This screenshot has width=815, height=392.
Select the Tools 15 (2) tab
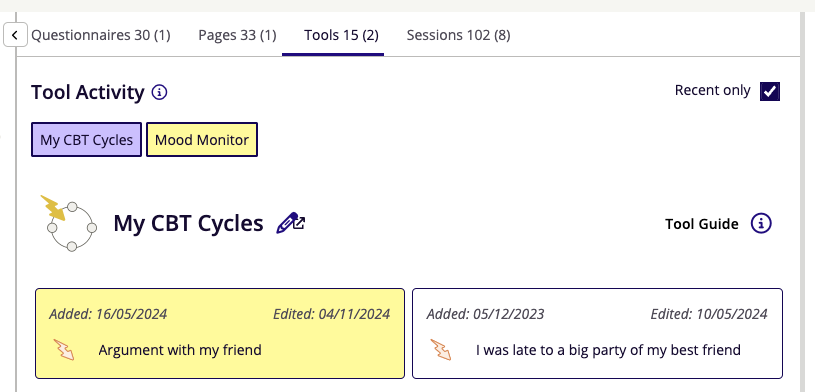[x=341, y=35]
